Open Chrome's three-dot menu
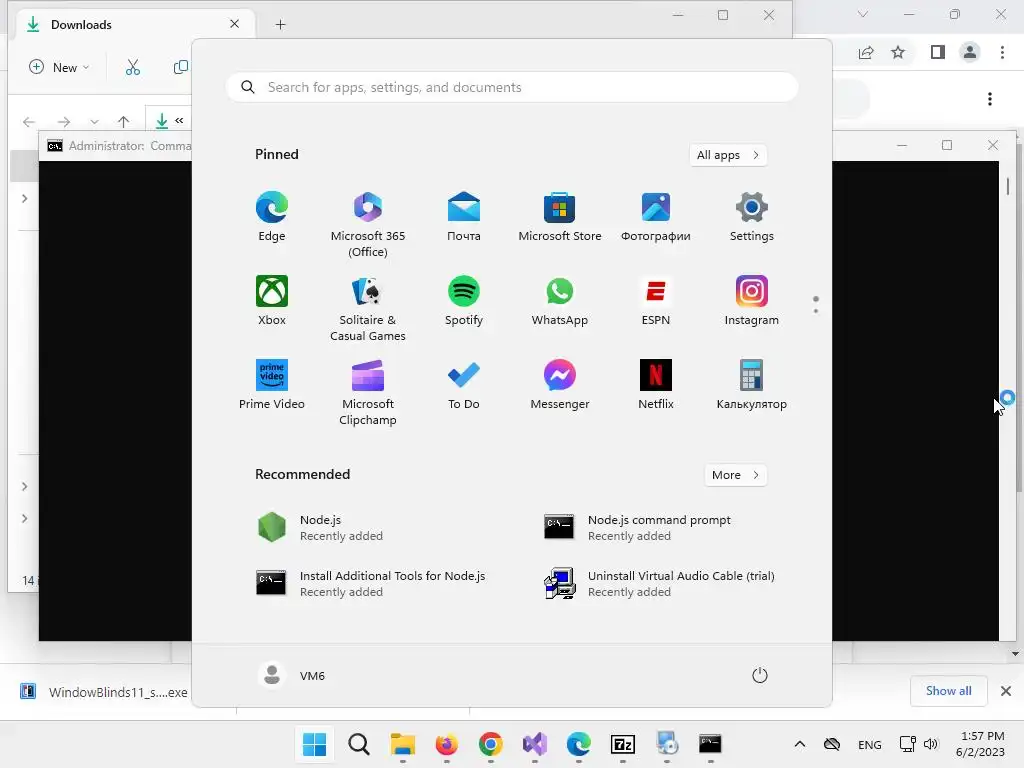 click(1002, 52)
